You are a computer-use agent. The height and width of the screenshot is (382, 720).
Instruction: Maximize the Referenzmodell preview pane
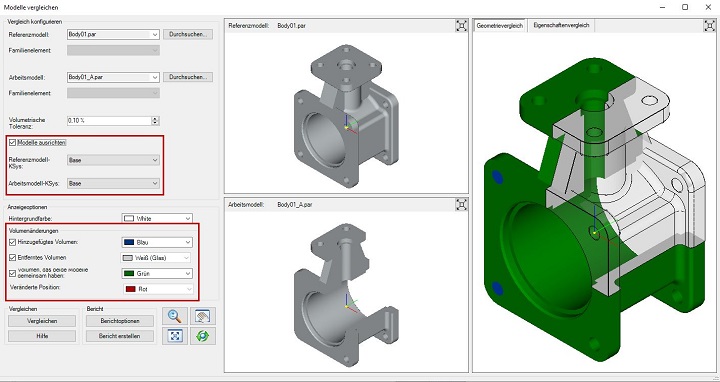[461, 26]
